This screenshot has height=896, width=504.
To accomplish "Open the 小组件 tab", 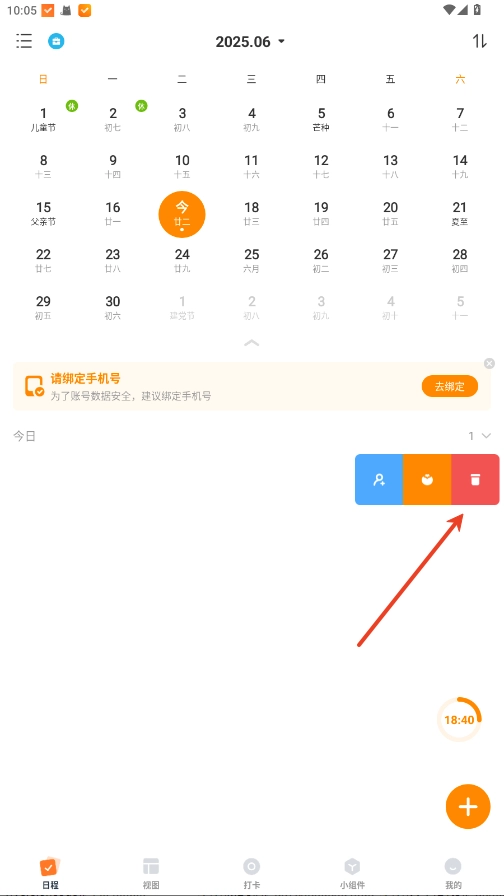I will [x=352, y=873].
